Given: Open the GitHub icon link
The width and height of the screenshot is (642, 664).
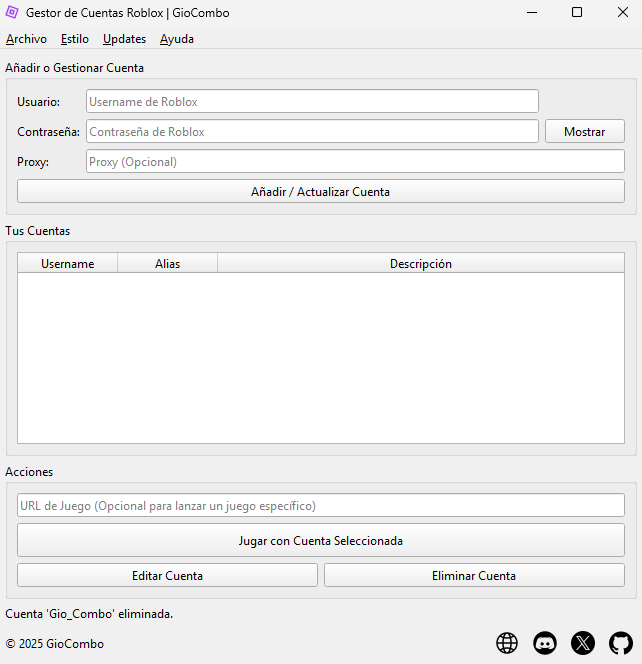Looking at the screenshot, I should pos(621,643).
